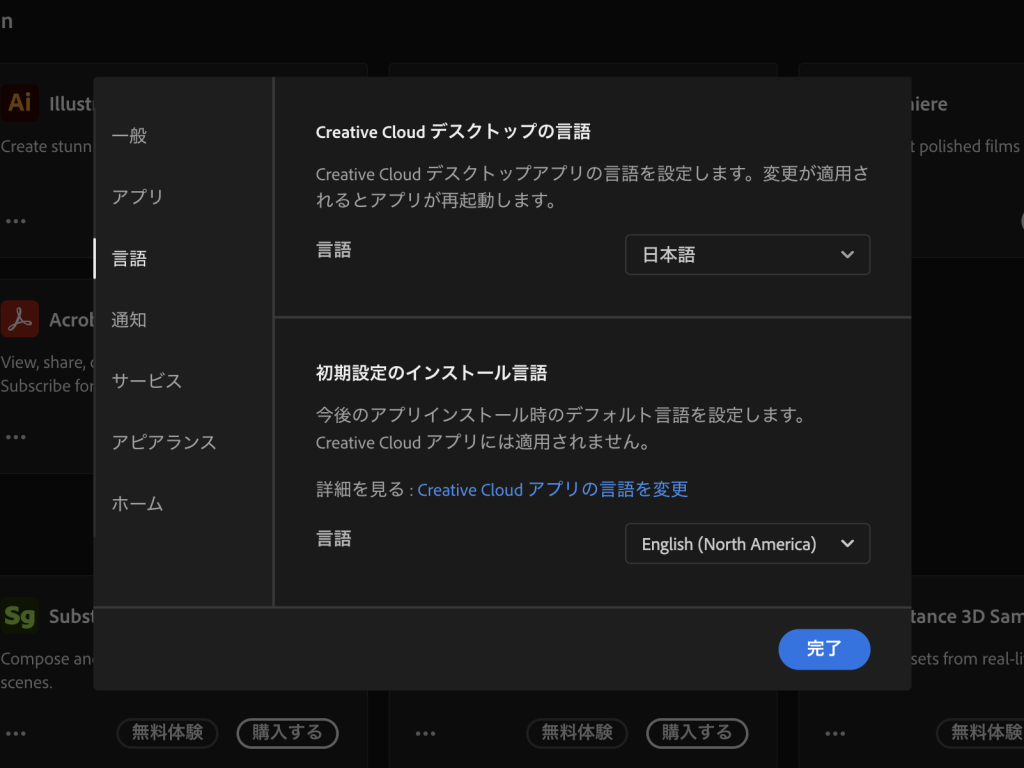Open the アプリ settings tab

point(138,197)
